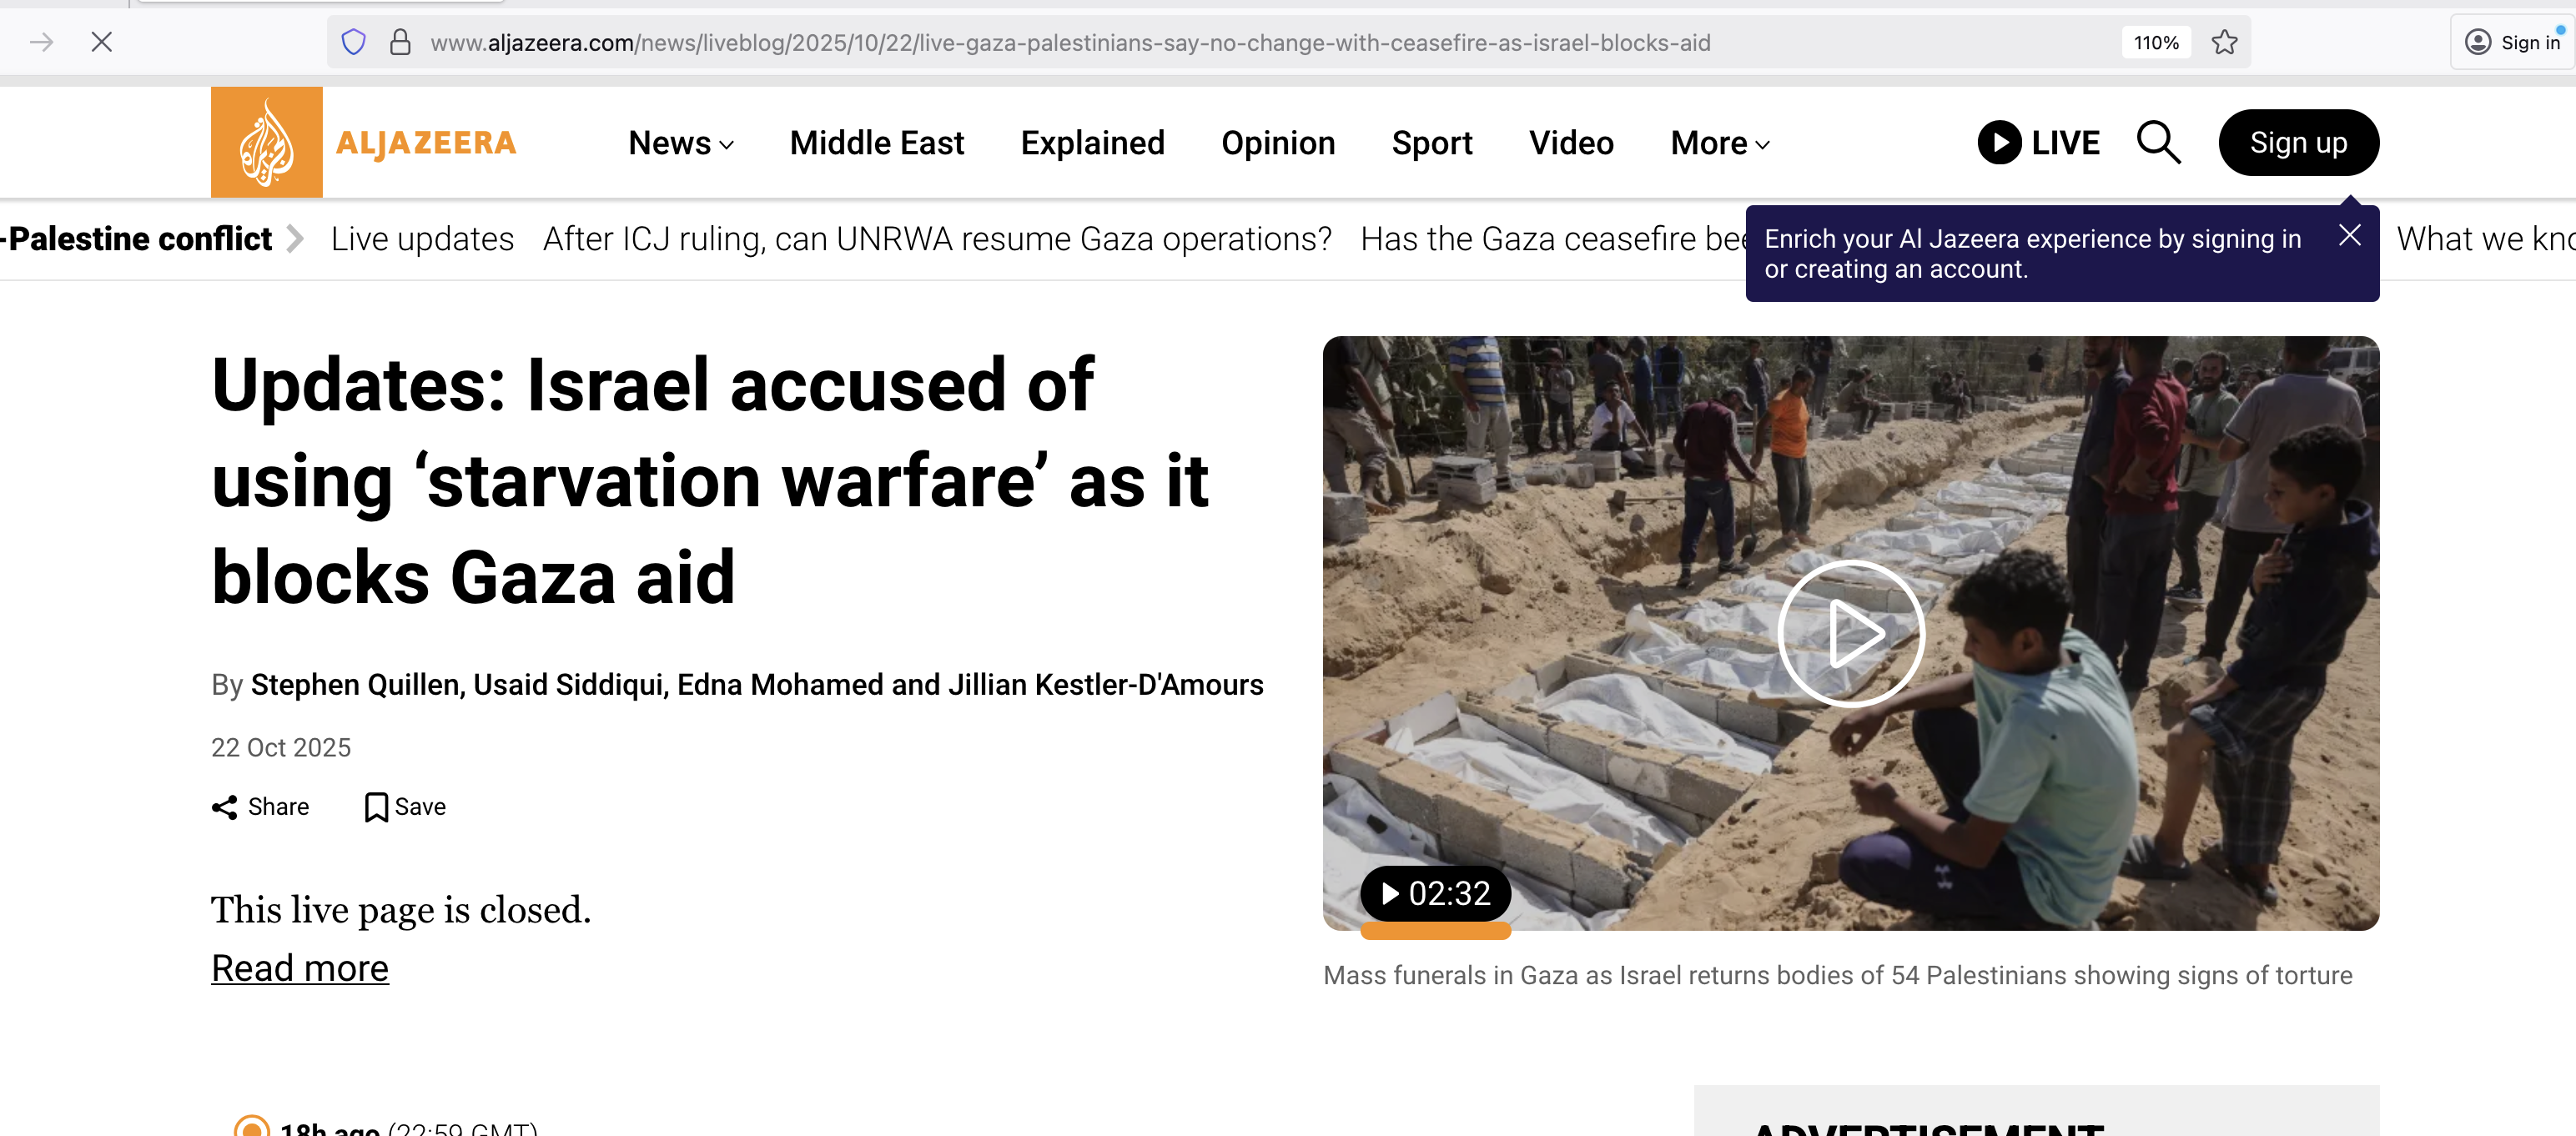Save the article with bookmark icon
Viewport: 2576px width, 1136px height.
376,807
